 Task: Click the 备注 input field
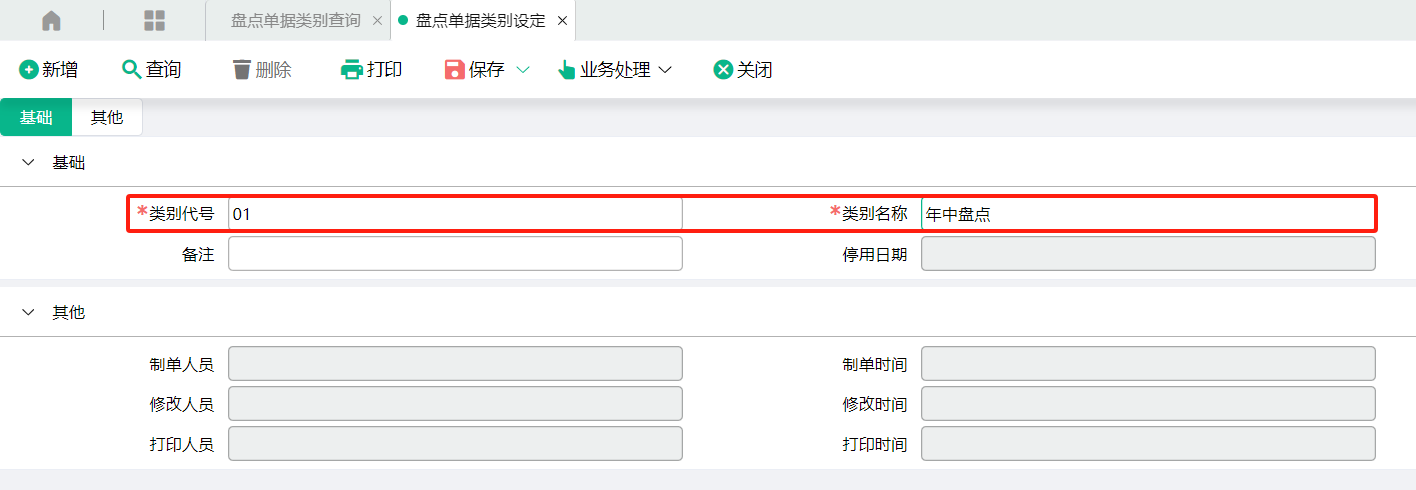[x=455, y=254]
